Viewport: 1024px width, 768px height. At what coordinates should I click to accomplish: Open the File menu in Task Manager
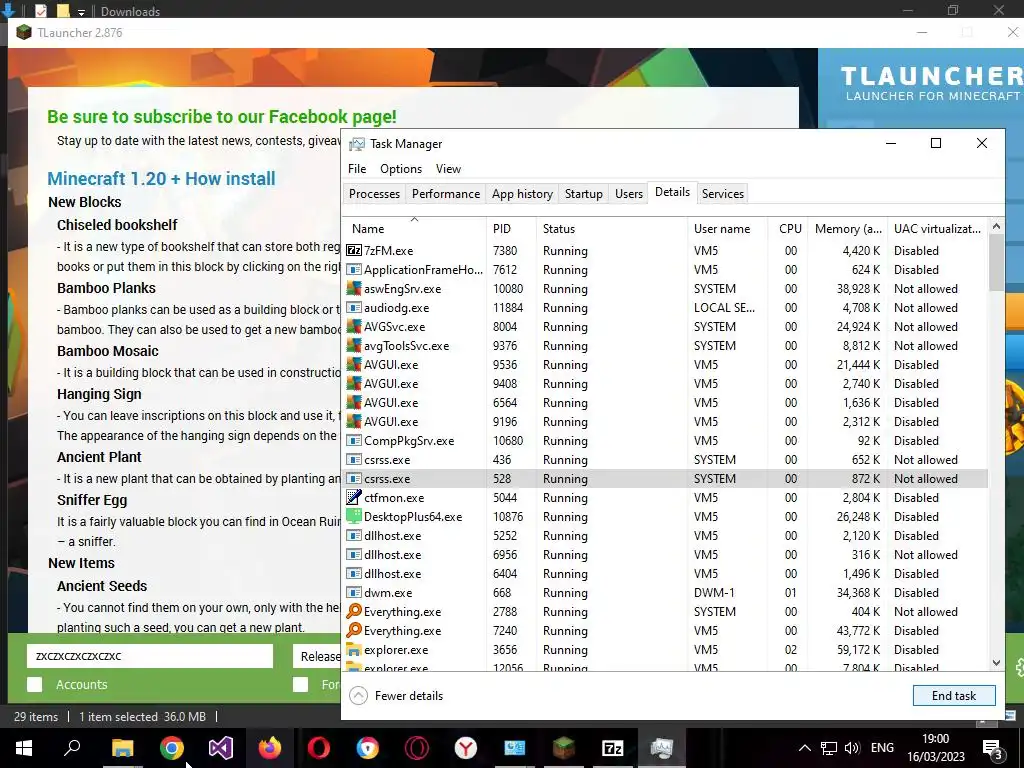pyautogui.click(x=357, y=168)
